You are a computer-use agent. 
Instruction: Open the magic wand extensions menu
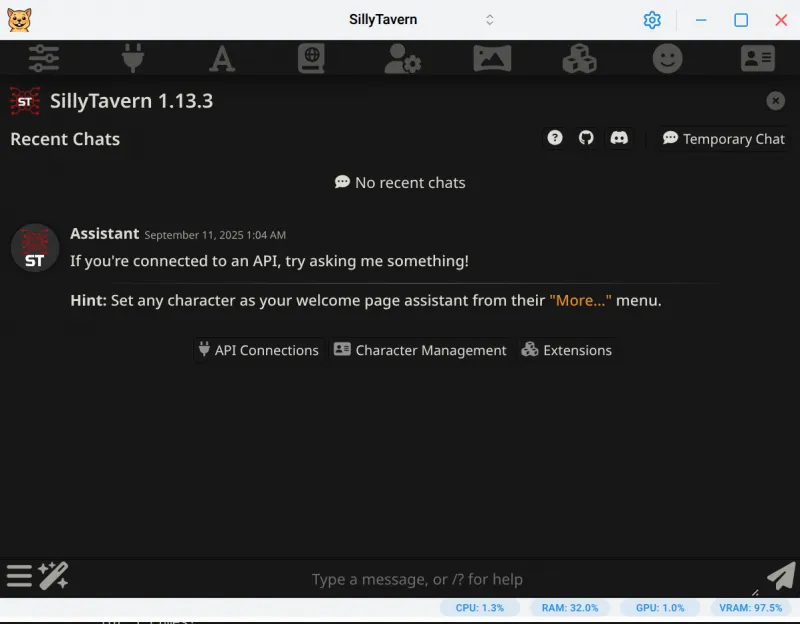(53, 576)
